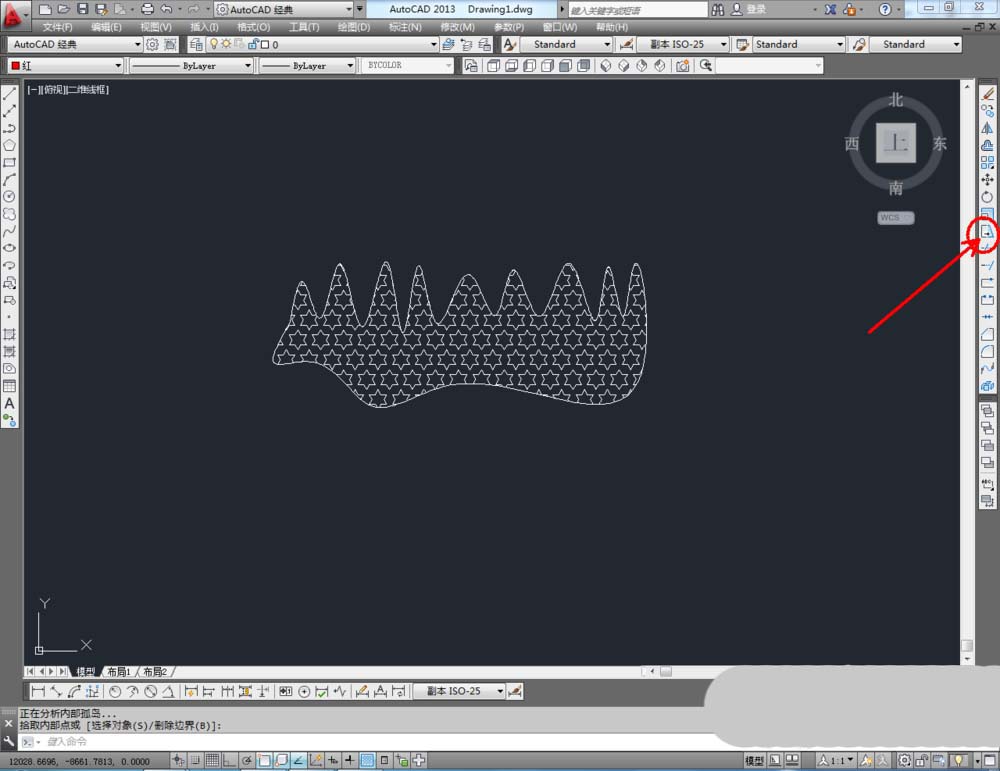Click the binoculars search icon
This screenshot has width=1000, height=771.
click(x=718, y=9)
